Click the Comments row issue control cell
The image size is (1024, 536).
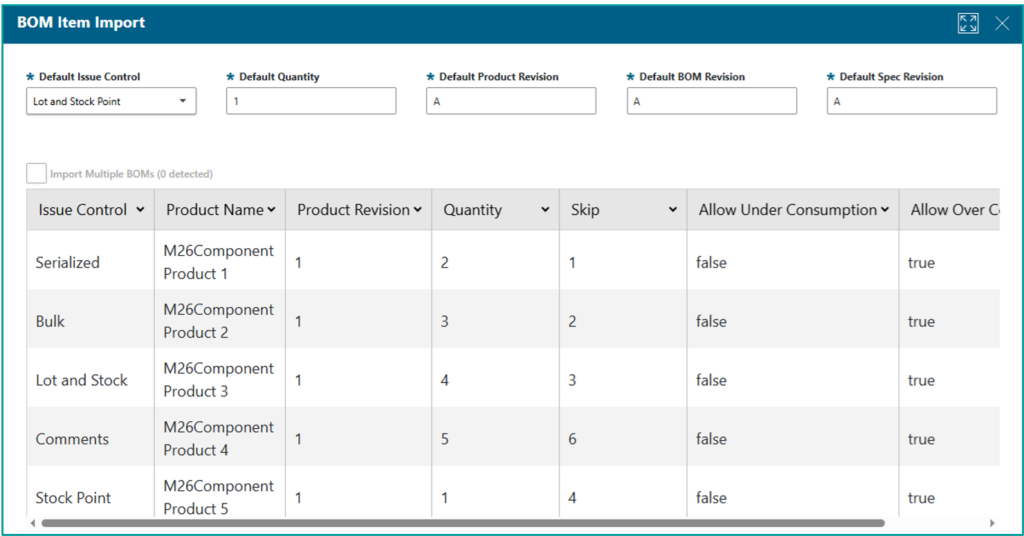(72, 439)
